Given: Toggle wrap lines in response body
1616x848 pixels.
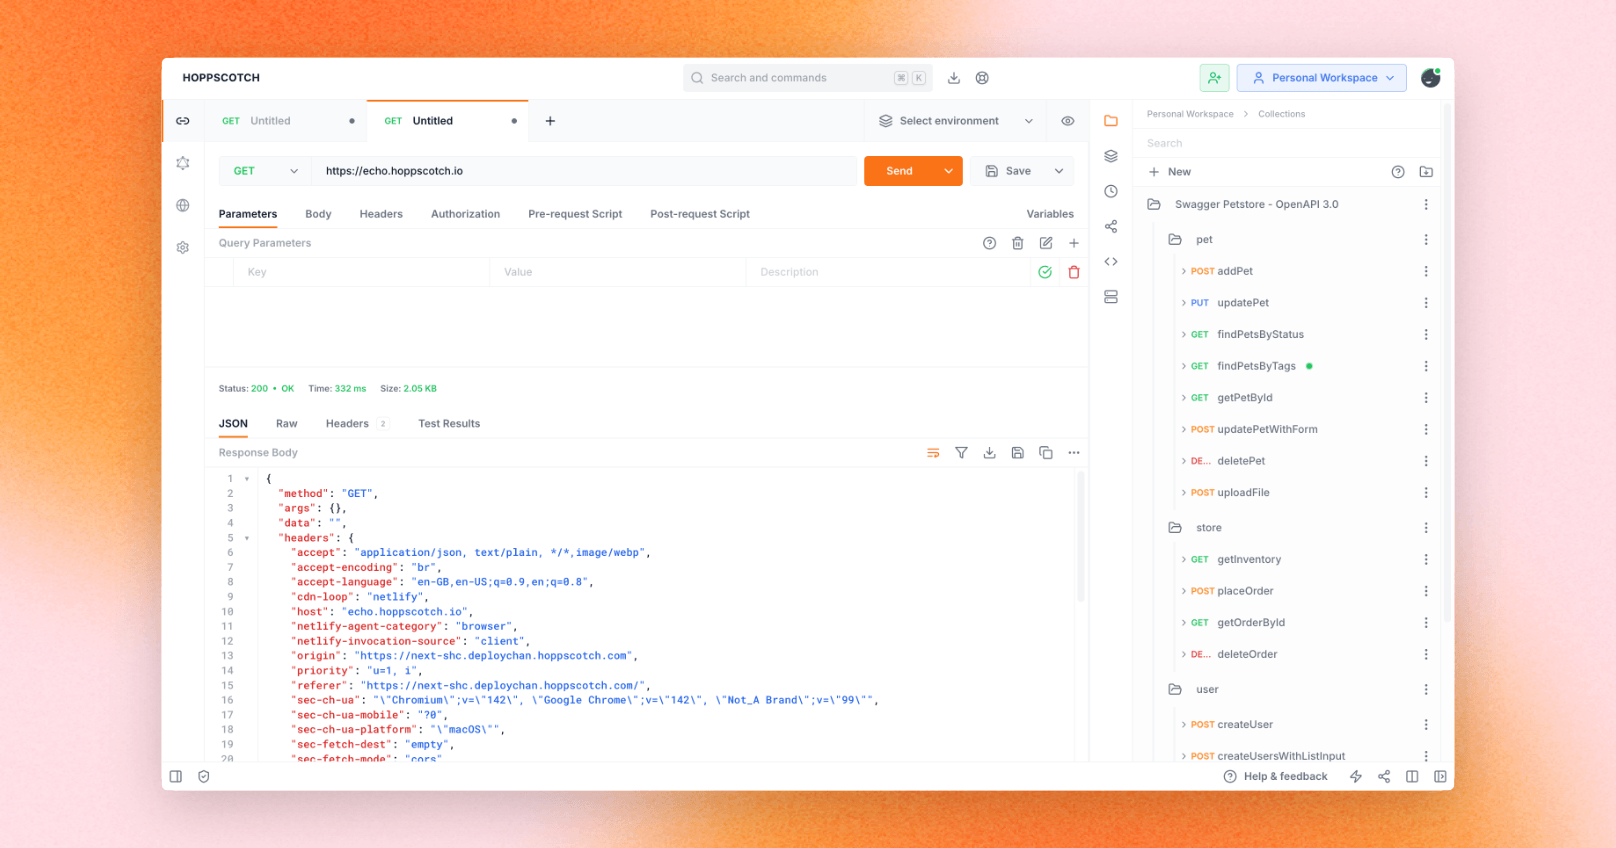Looking at the screenshot, I should pyautogui.click(x=933, y=453).
